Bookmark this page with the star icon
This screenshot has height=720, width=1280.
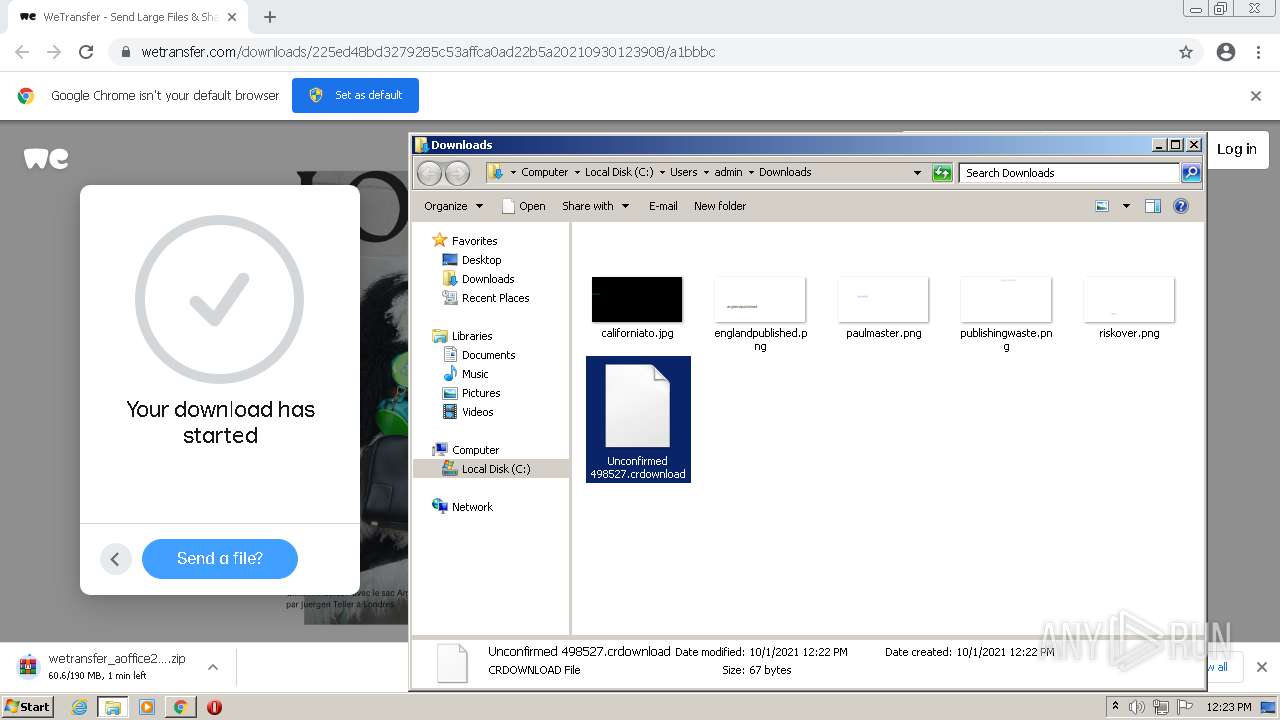[x=1186, y=52]
